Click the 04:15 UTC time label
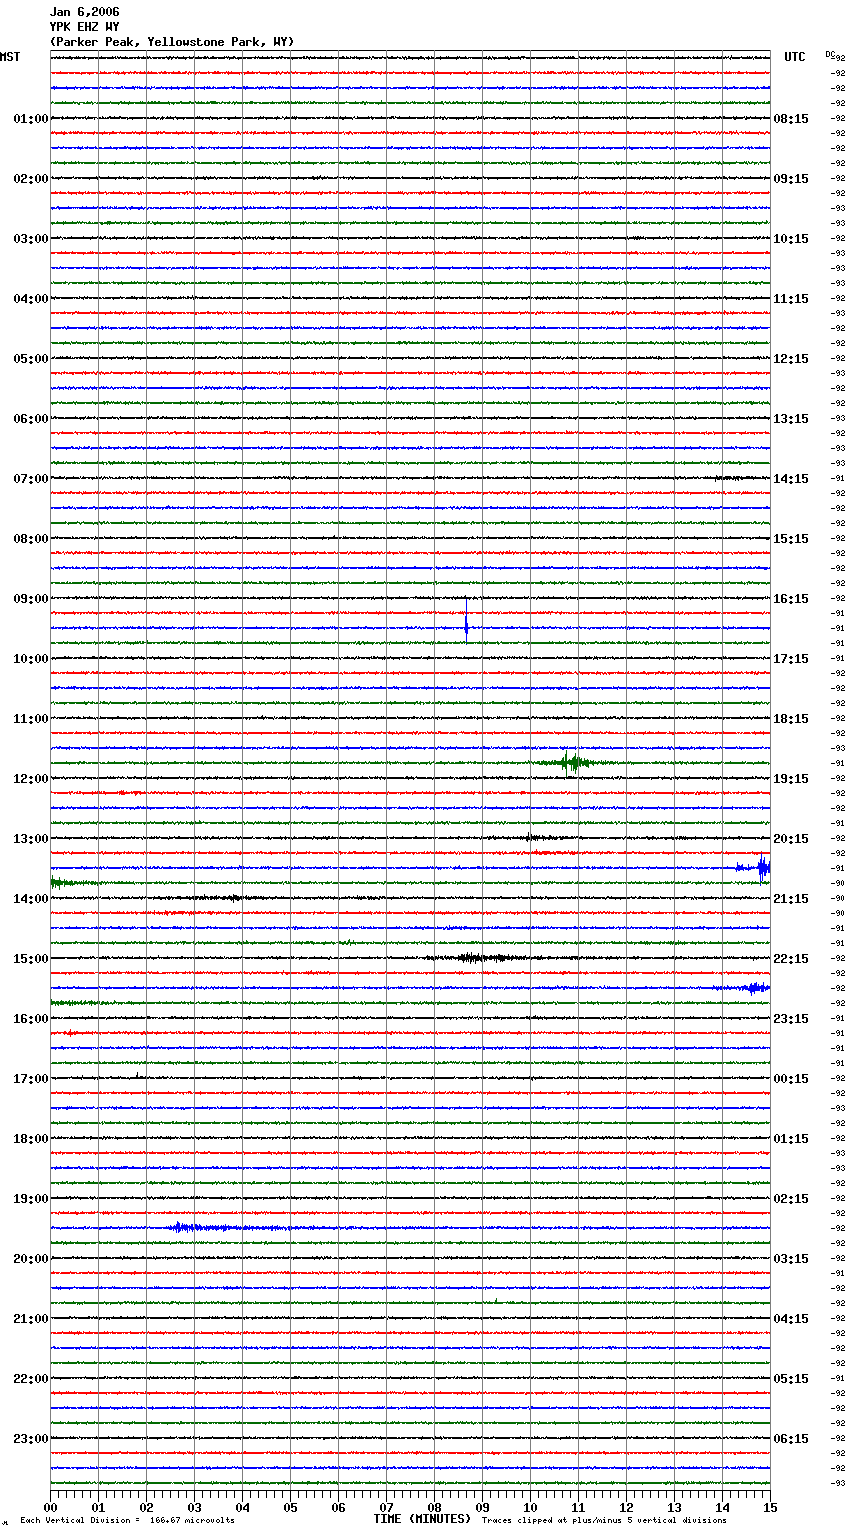This screenshot has width=850, height=1534. pyautogui.click(x=791, y=1319)
